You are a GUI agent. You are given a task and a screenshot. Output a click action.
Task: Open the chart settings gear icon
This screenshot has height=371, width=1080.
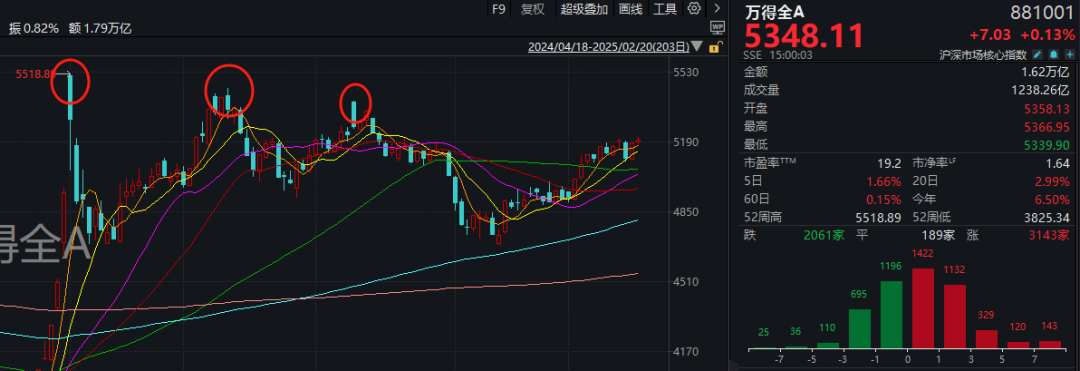694,8
